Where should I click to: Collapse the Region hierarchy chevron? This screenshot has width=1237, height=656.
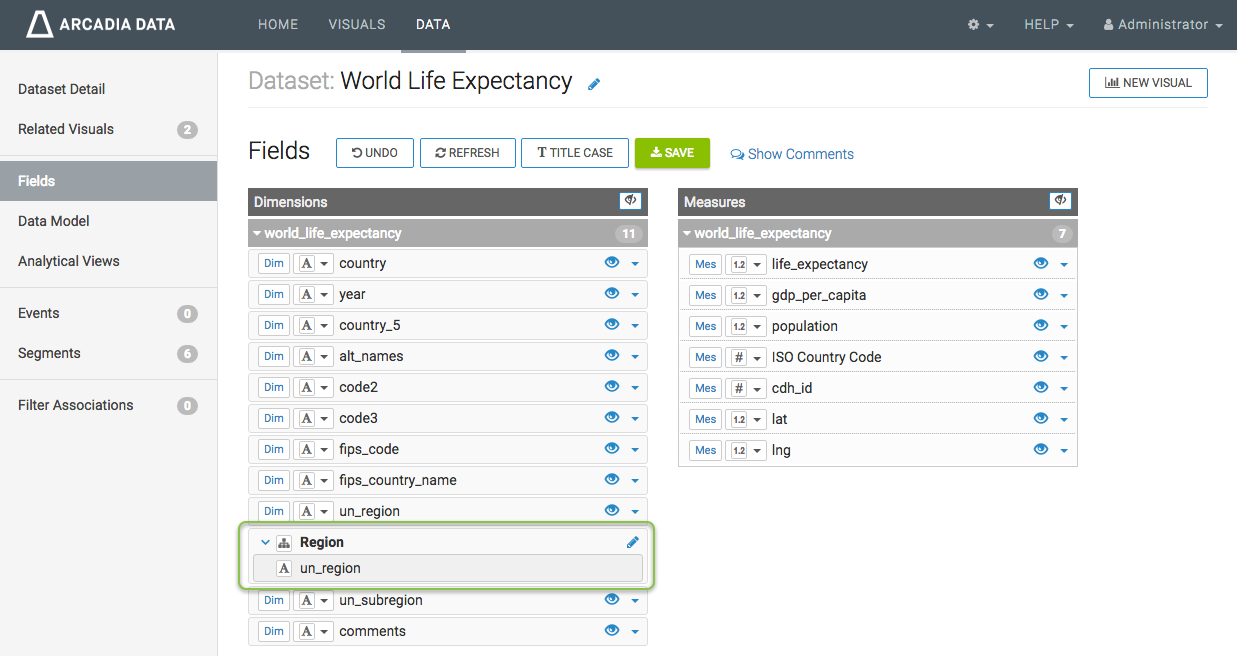(x=265, y=542)
